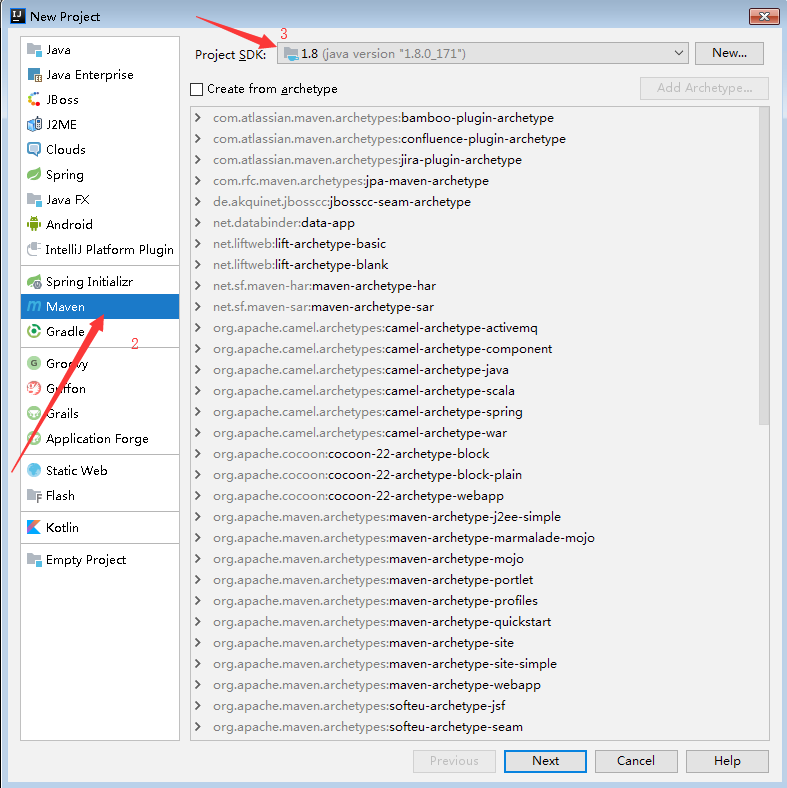This screenshot has height=788, width=787.
Task: Expand bamboo-plugin-archetype entry
Action: pyautogui.click(x=198, y=118)
